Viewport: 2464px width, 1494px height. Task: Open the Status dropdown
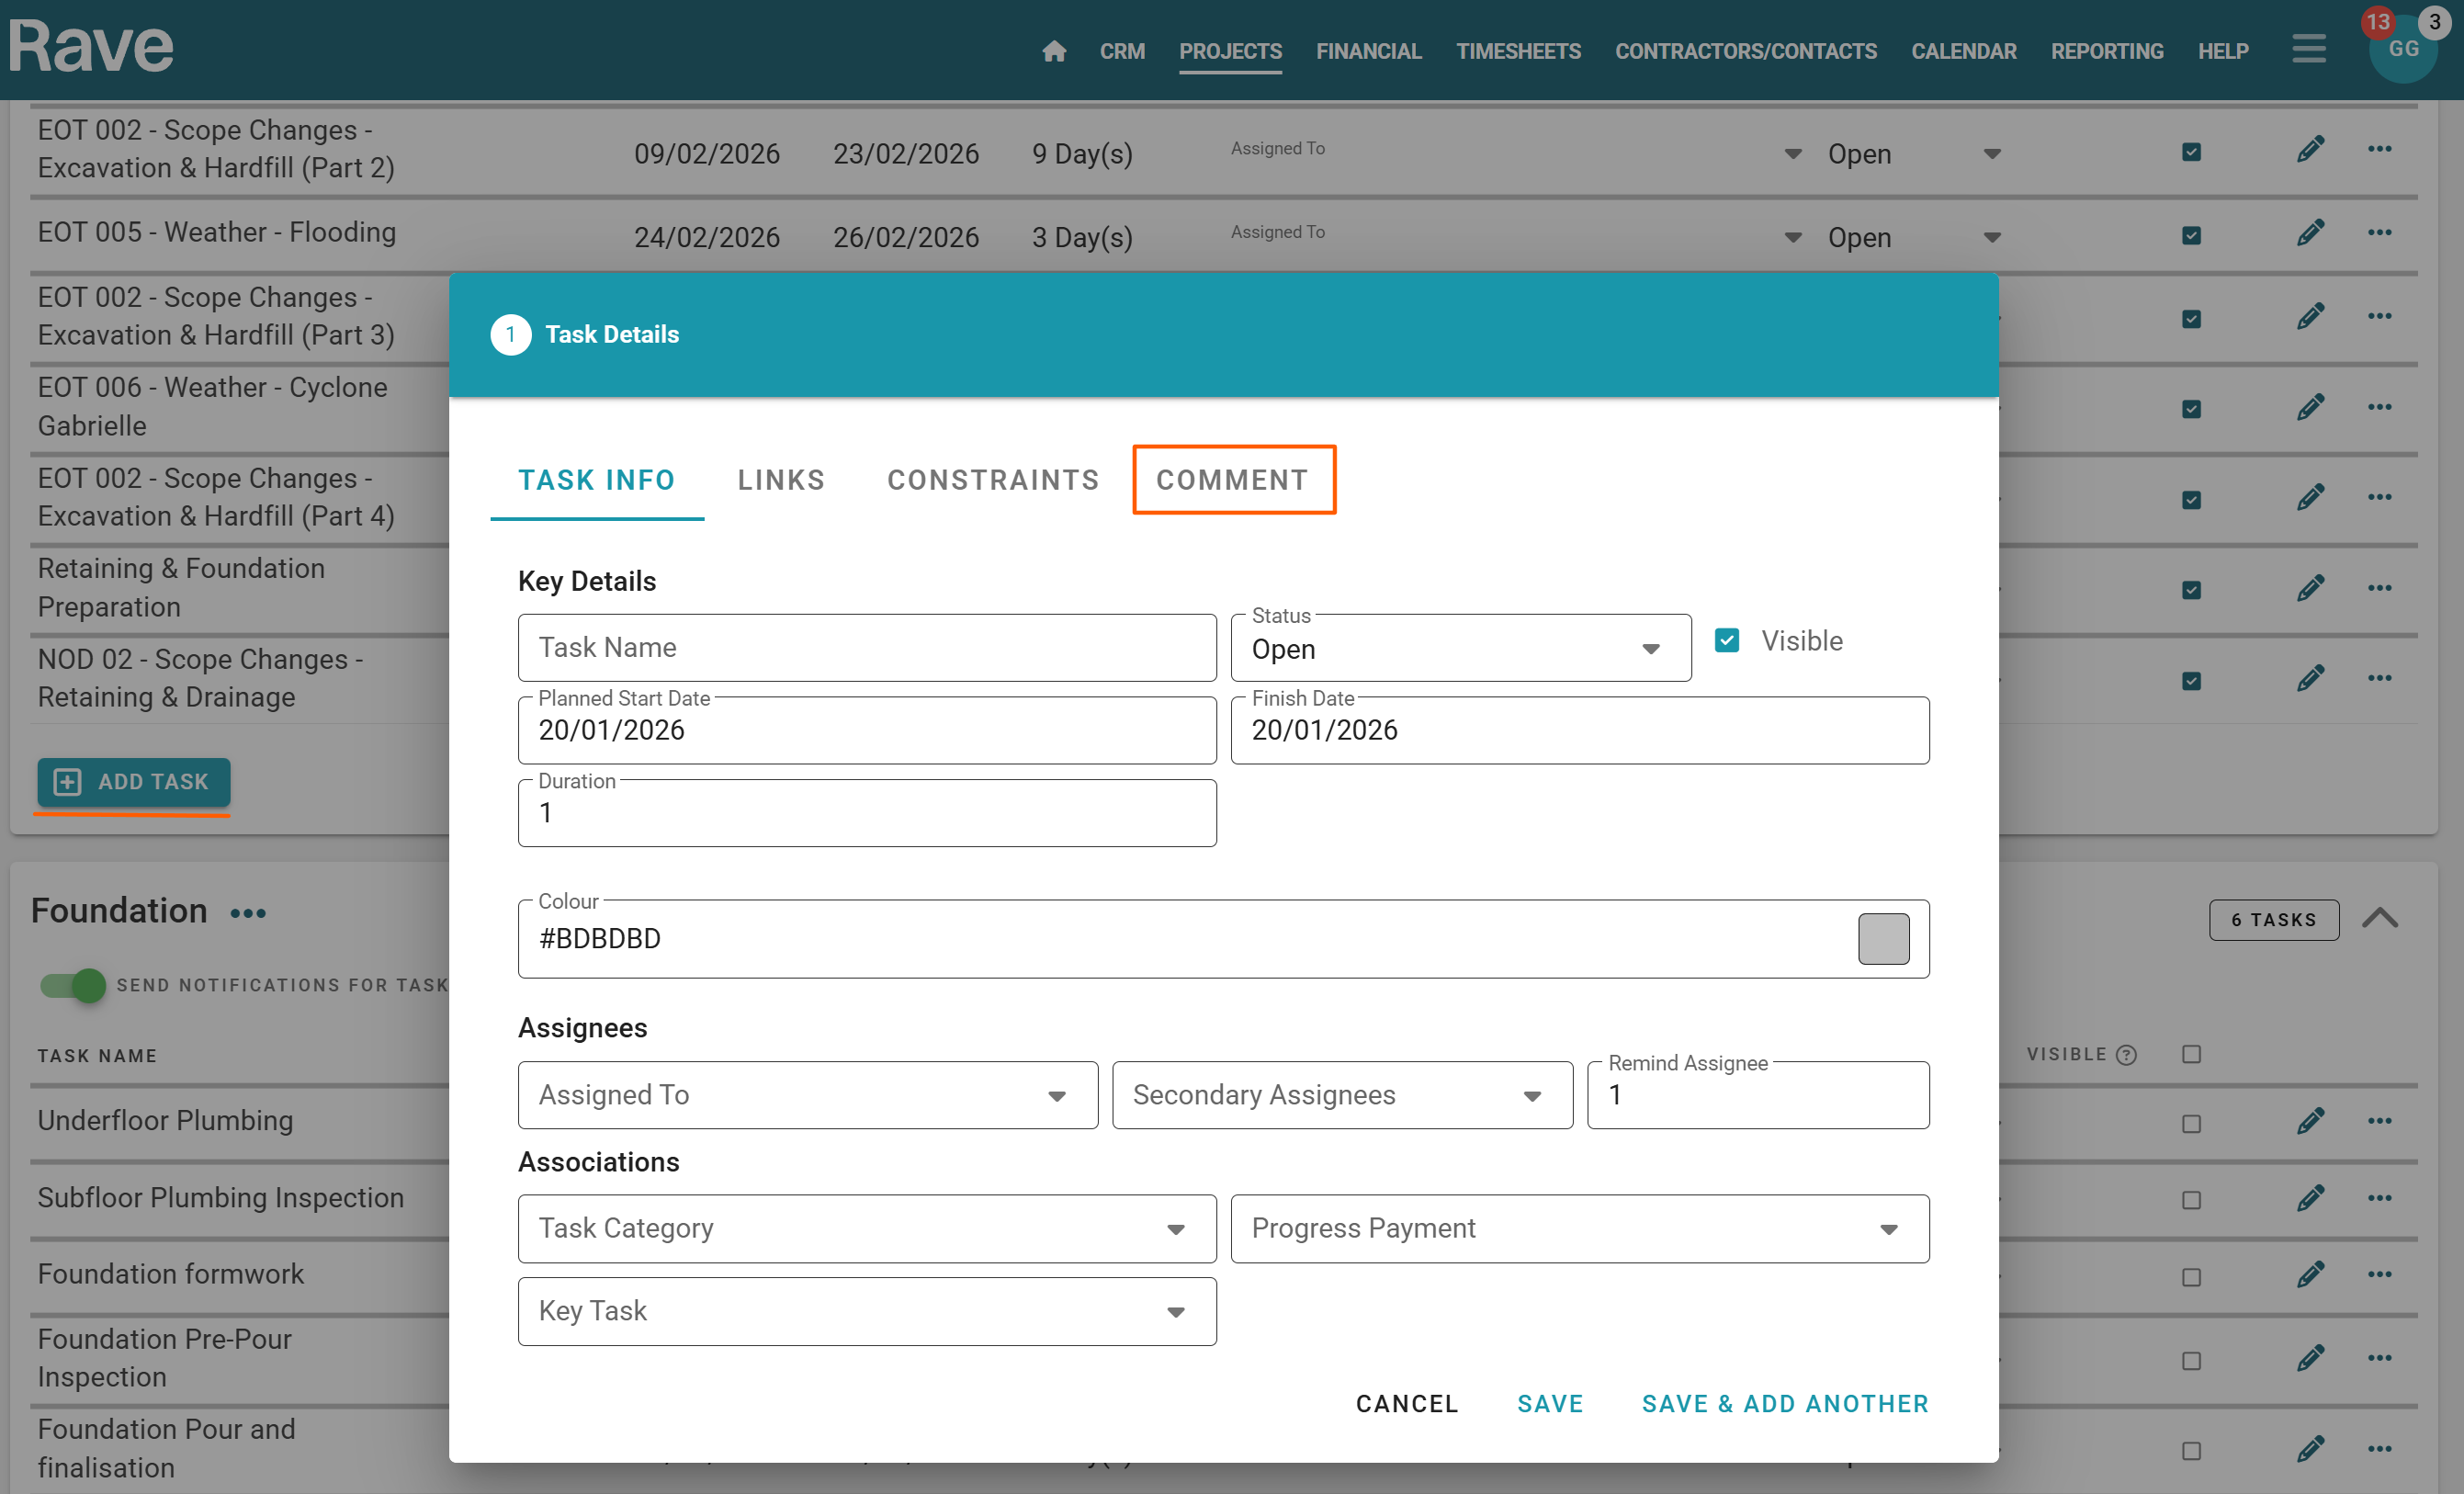point(1460,649)
